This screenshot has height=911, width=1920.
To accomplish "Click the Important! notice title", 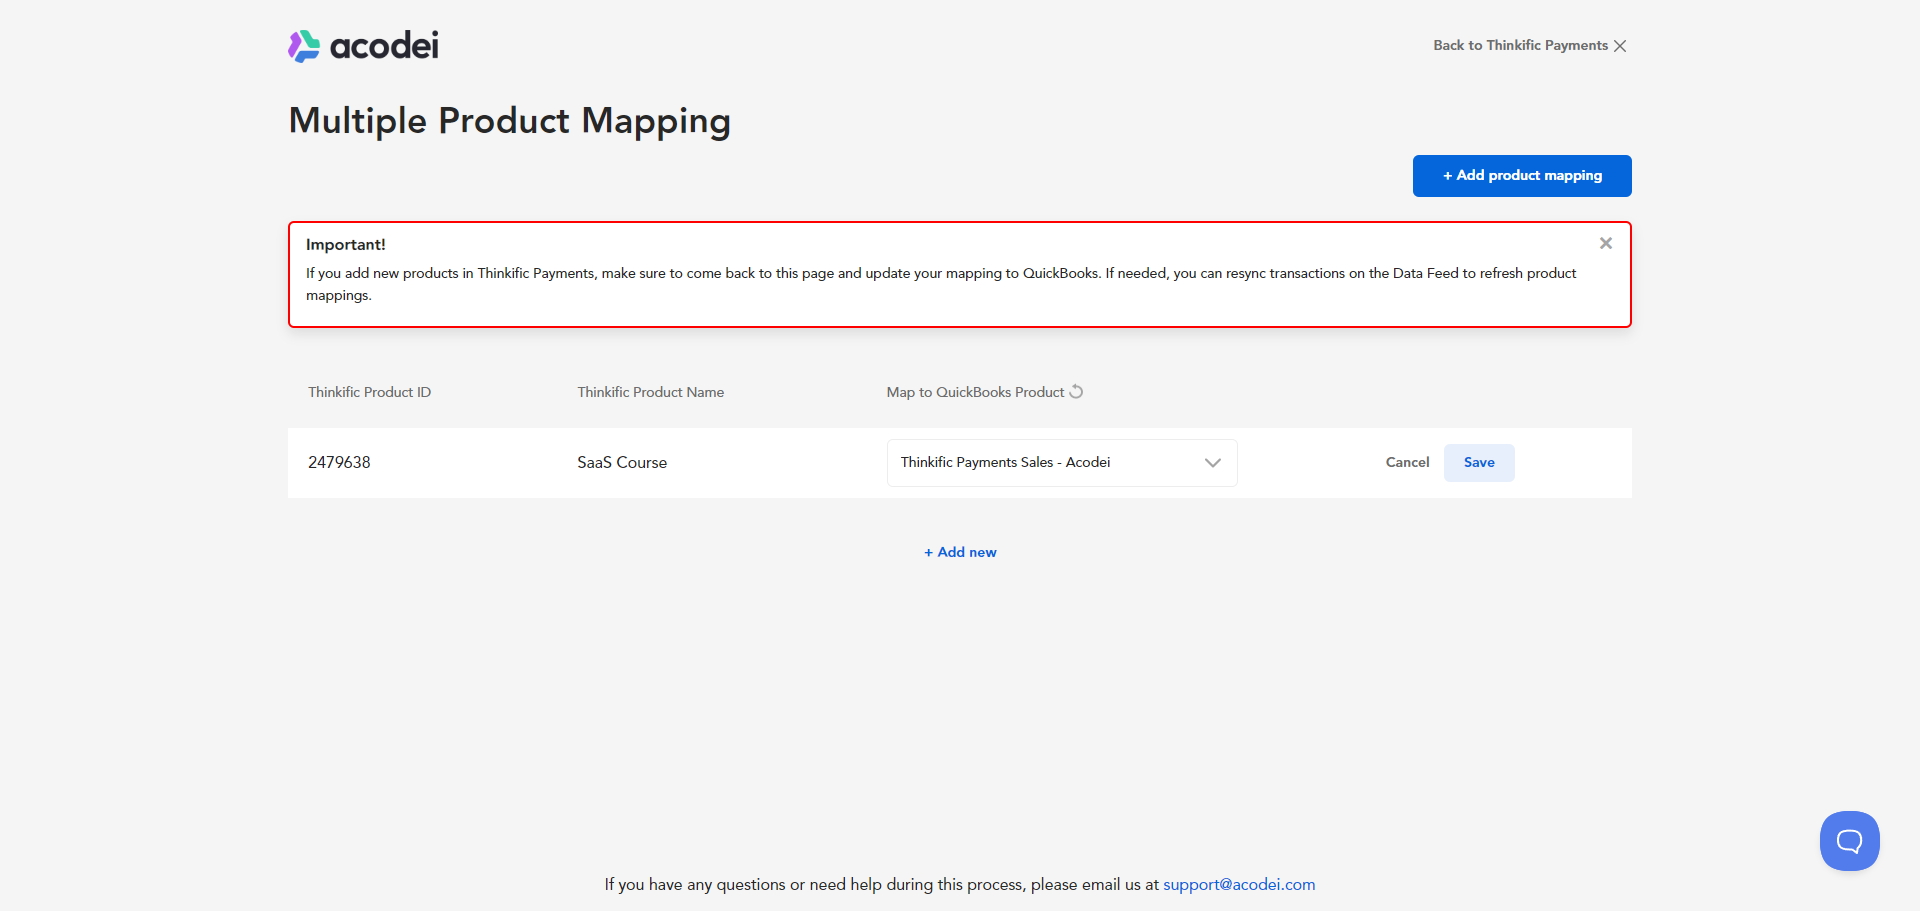I will click(x=346, y=244).
